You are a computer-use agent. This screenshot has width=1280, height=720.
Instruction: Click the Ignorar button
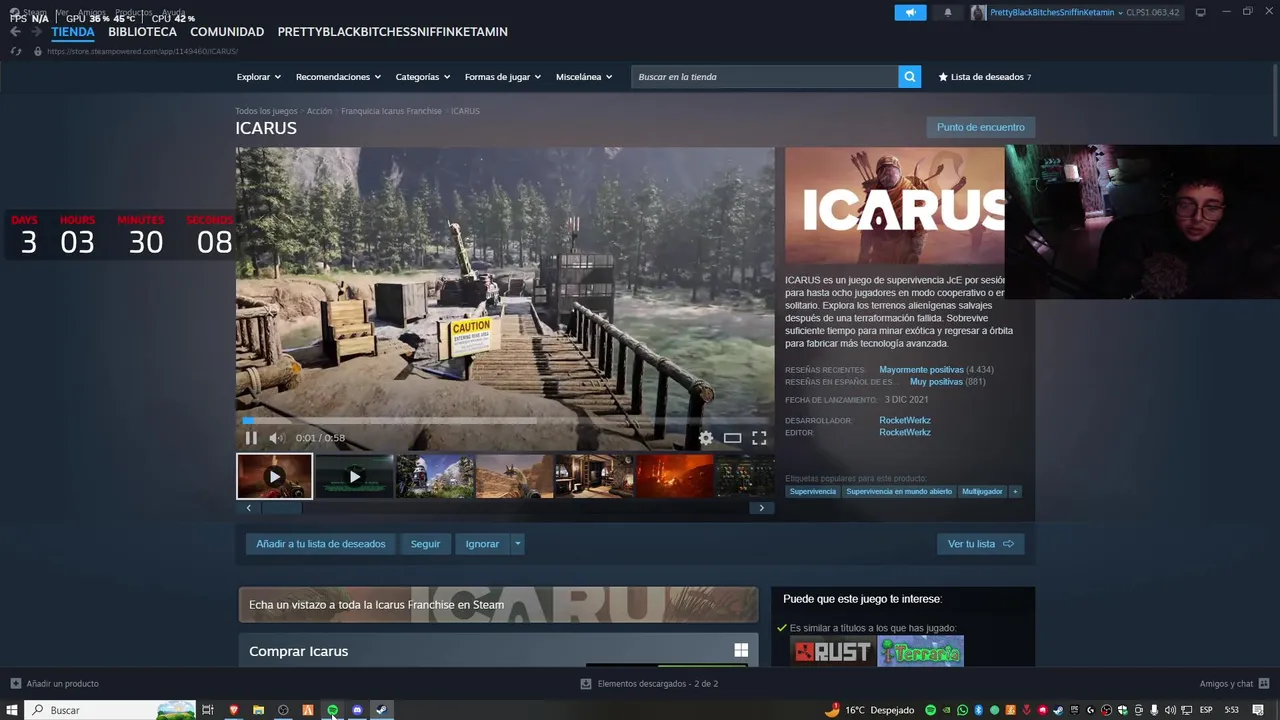[482, 544]
